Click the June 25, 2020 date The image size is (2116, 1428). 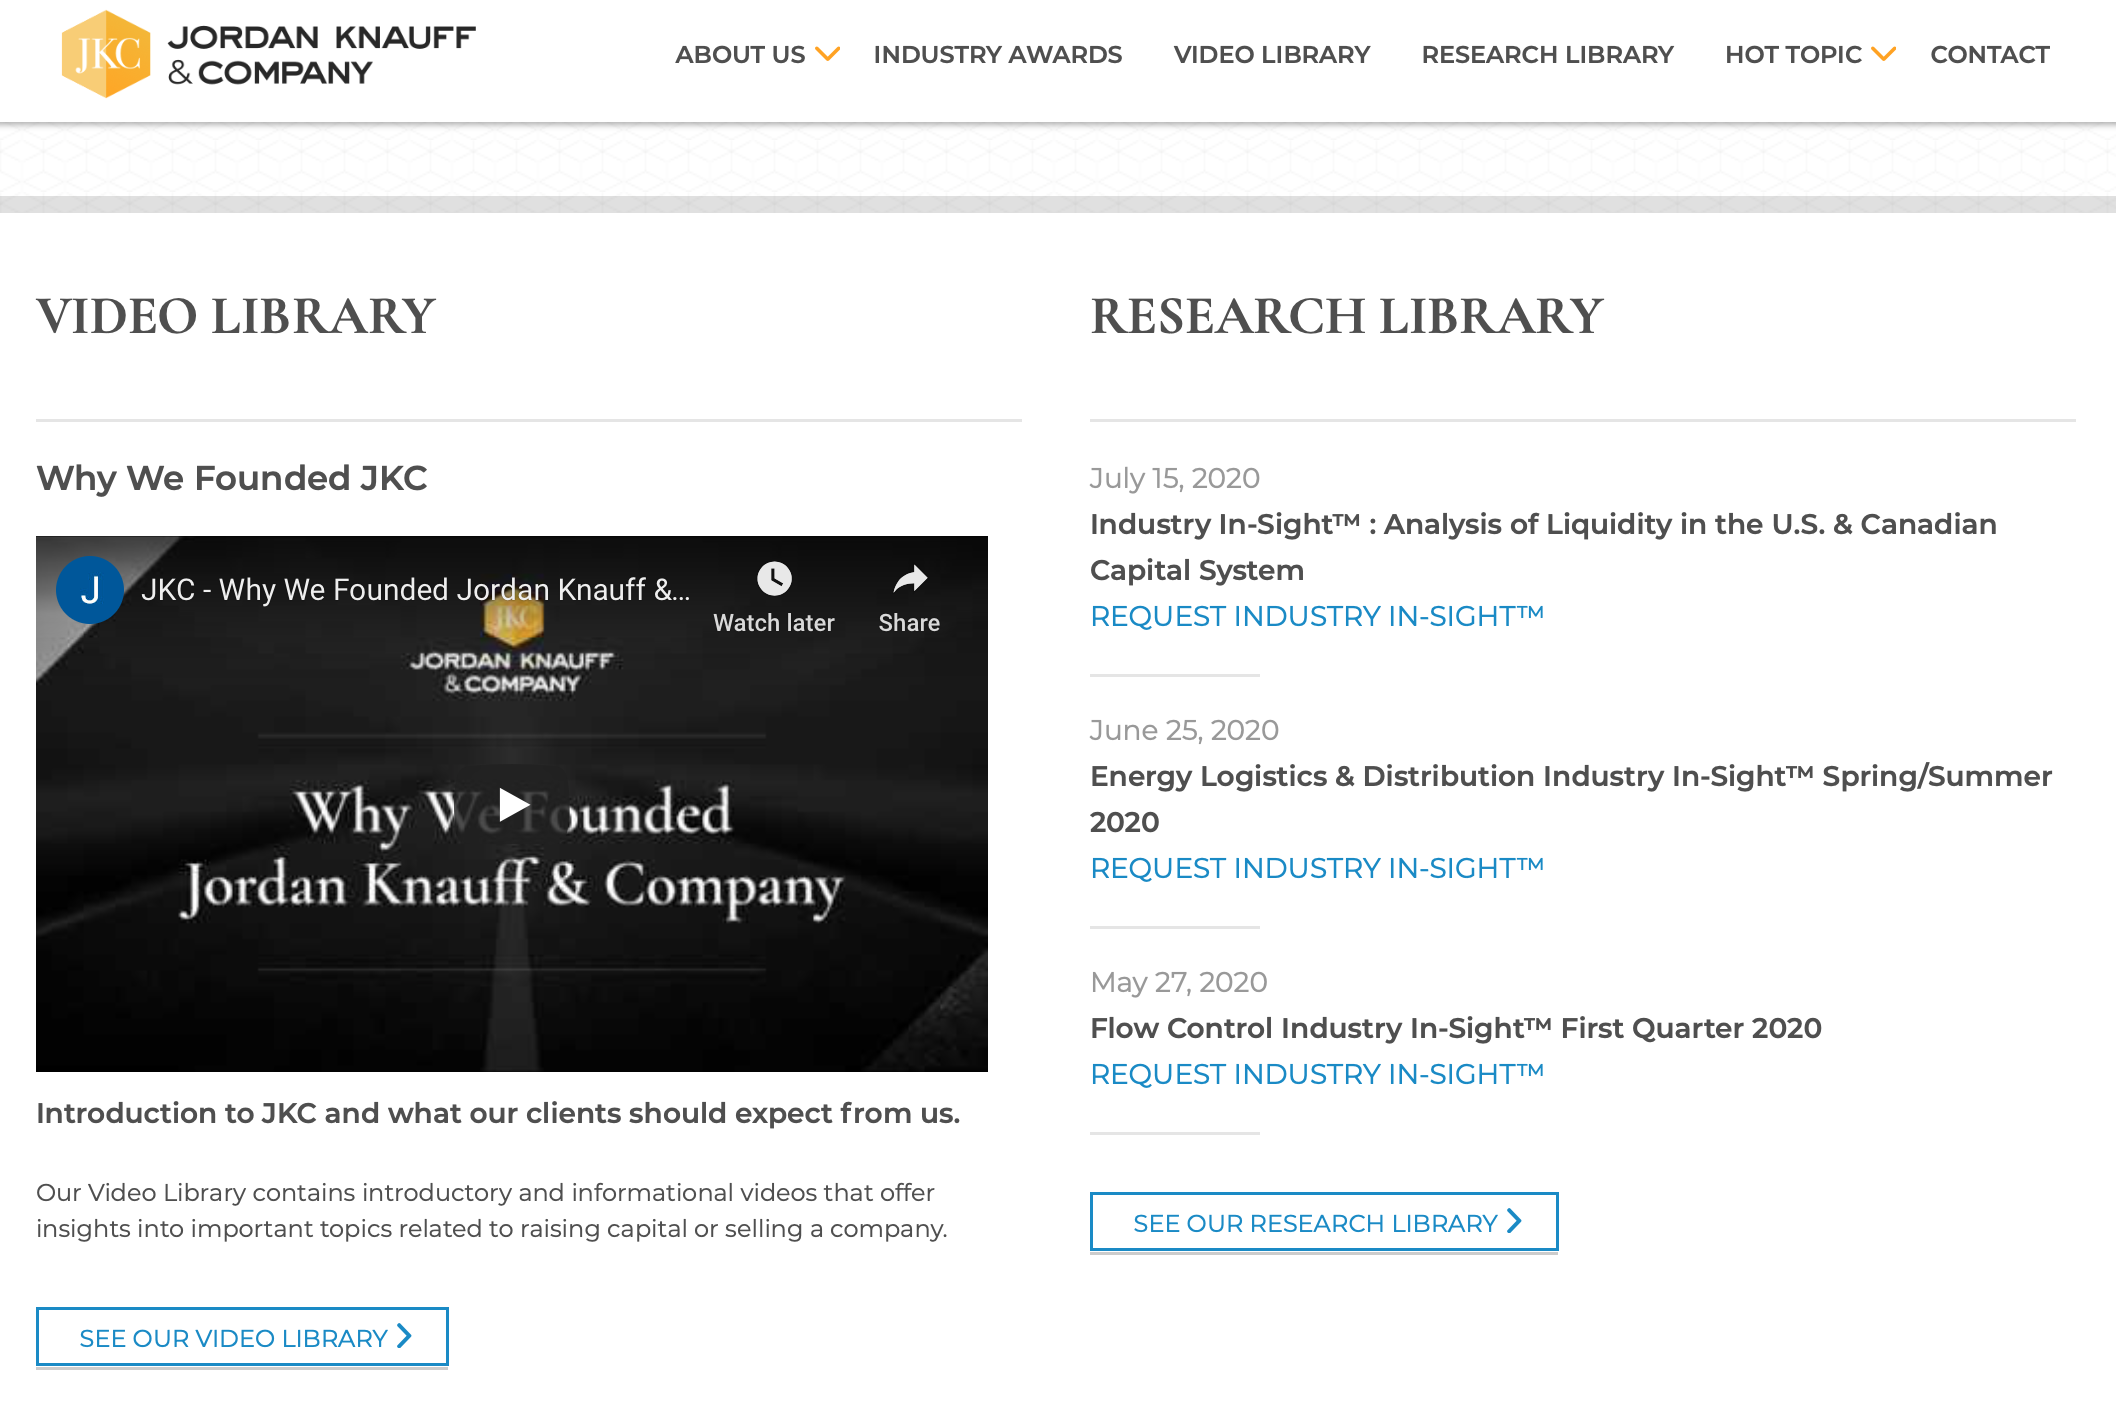[x=1184, y=730]
